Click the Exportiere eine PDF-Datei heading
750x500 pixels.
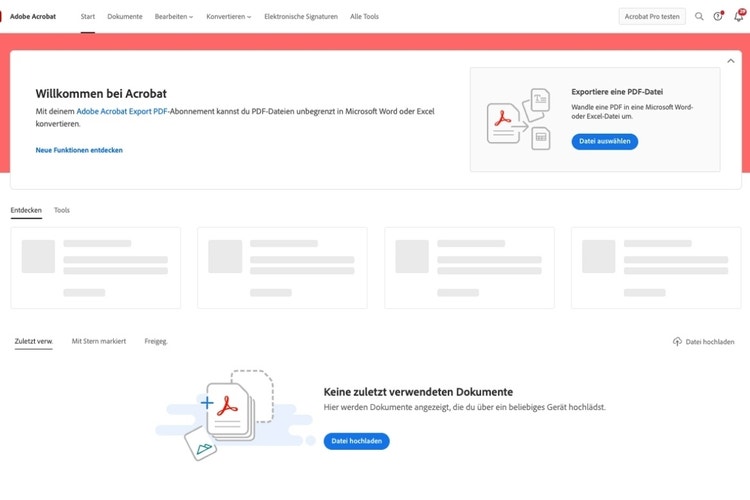coord(617,92)
